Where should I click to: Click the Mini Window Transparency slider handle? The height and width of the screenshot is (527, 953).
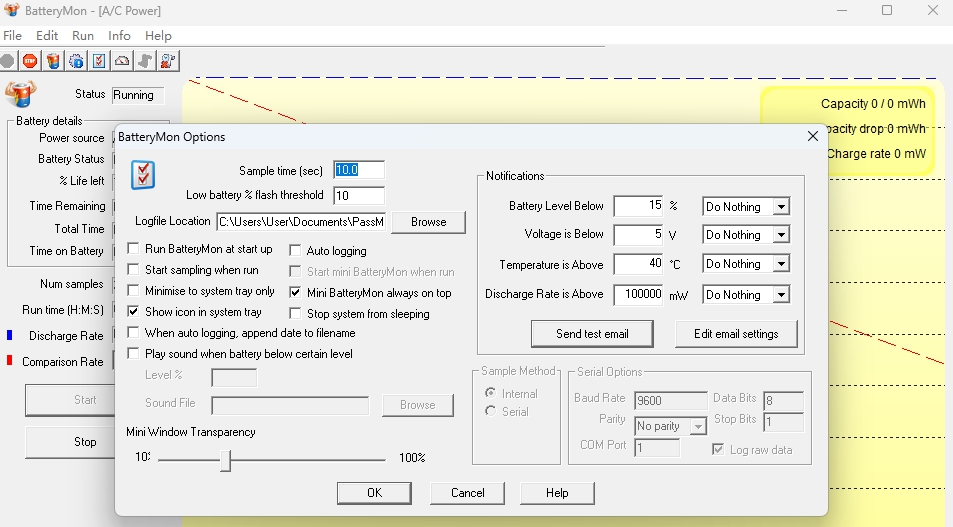(226, 460)
